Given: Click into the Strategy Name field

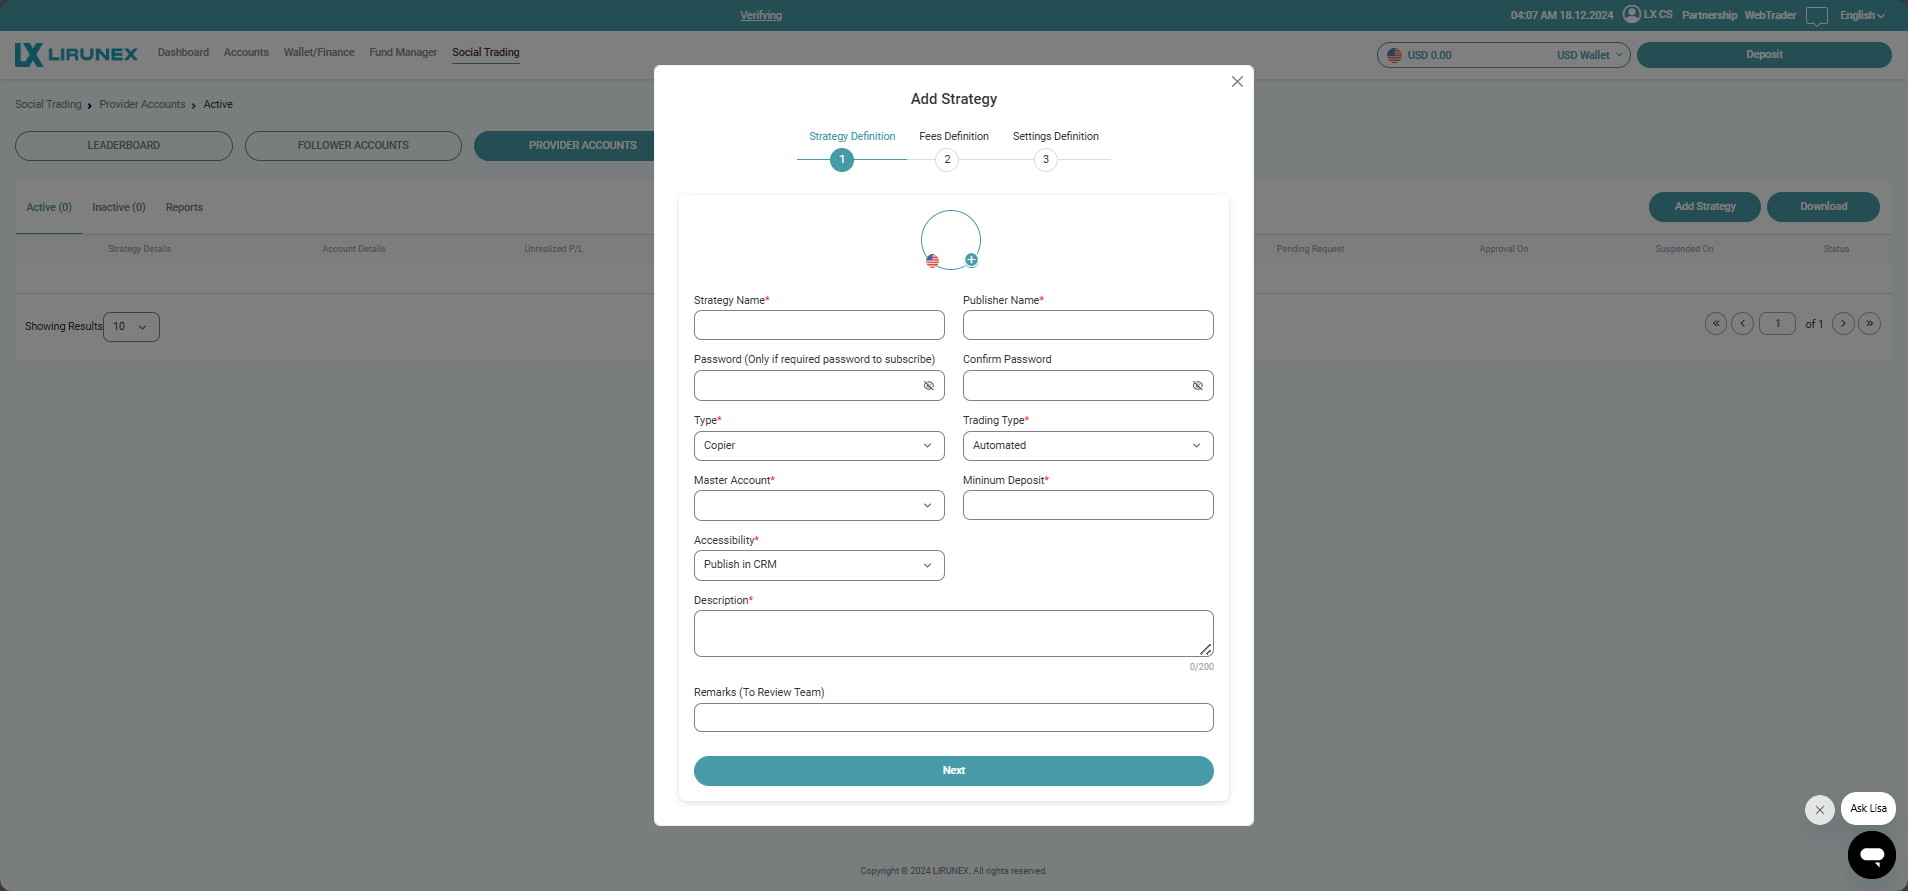Looking at the screenshot, I should [x=818, y=325].
